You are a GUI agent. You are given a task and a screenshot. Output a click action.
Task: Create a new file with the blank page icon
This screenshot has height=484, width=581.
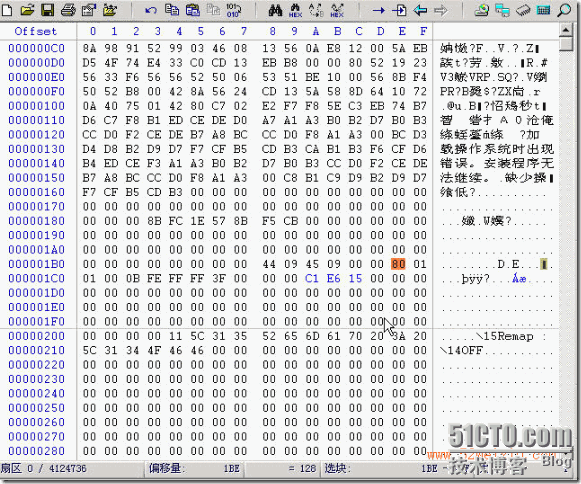[x=7, y=10]
